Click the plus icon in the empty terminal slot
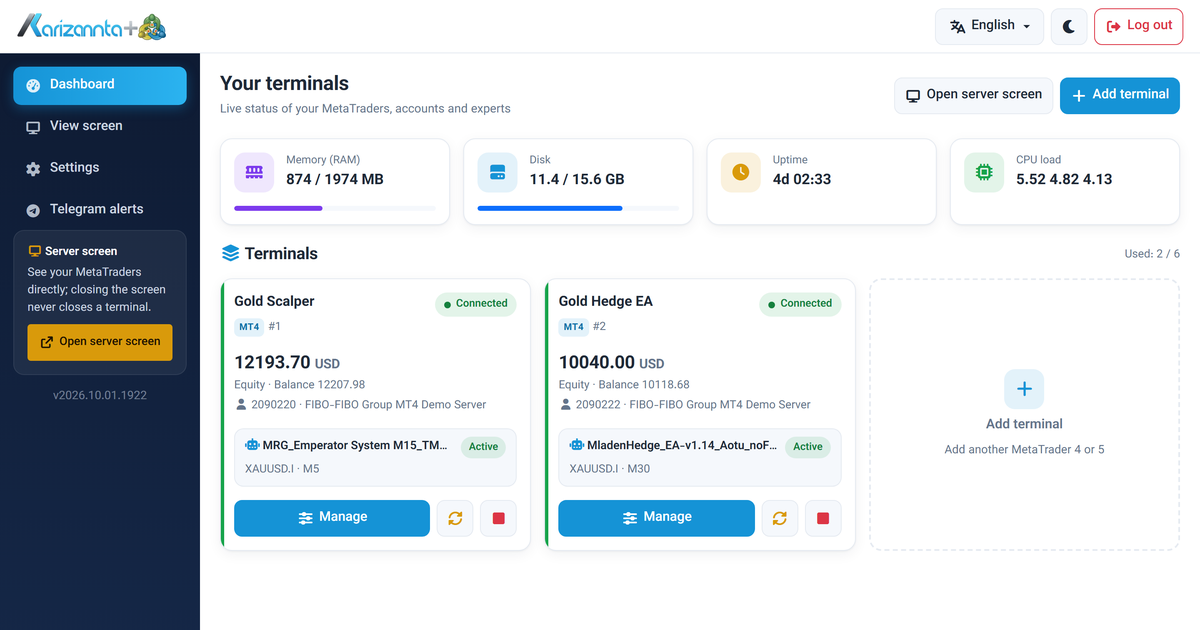The image size is (1200, 630). tap(1024, 389)
